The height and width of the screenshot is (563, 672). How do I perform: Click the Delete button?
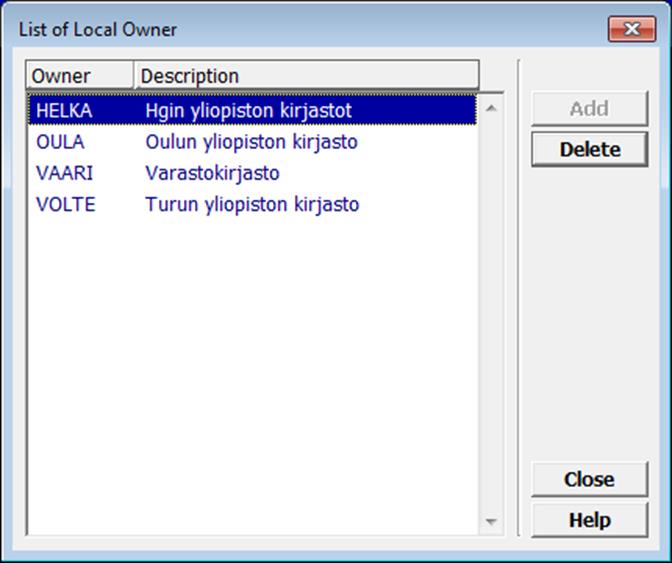tap(590, 149)
